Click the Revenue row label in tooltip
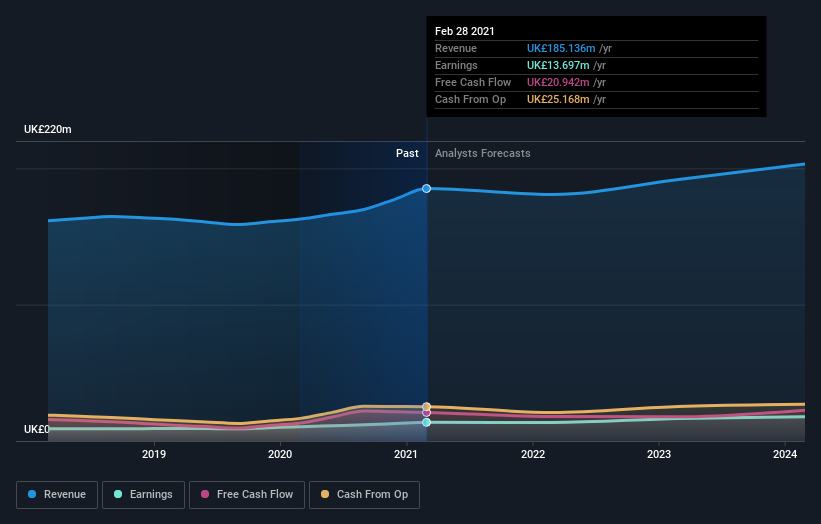Screen dimensions: 821x524 pos(456,48)
